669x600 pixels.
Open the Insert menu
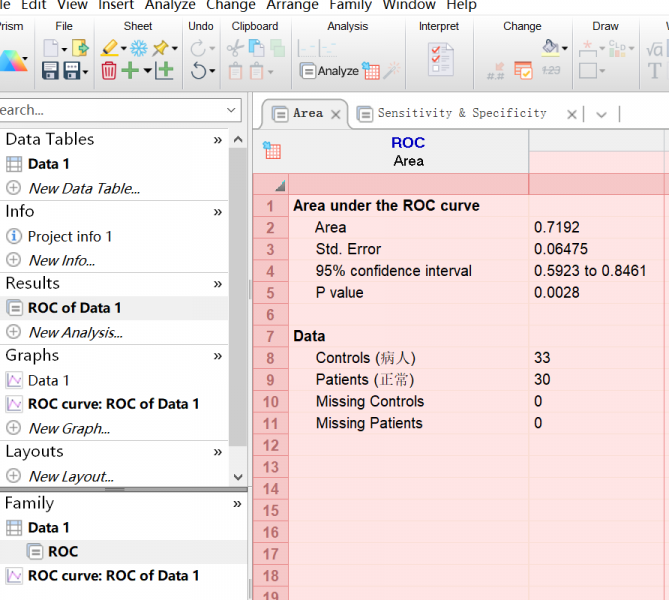tap(116, 5)
